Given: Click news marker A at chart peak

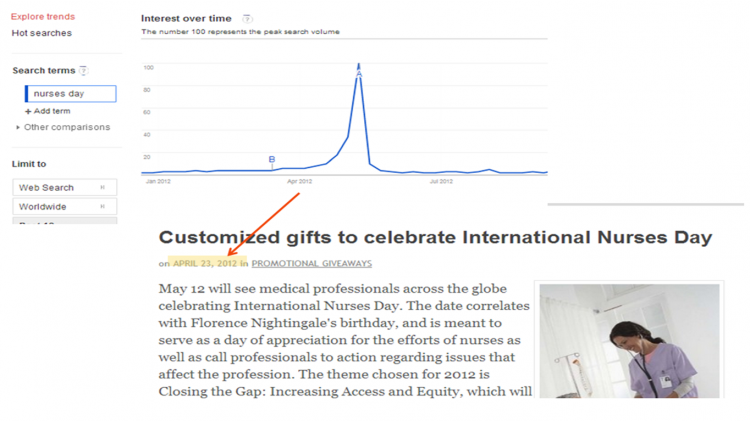Looking at the screenshot, I should [x=359, y=74].
